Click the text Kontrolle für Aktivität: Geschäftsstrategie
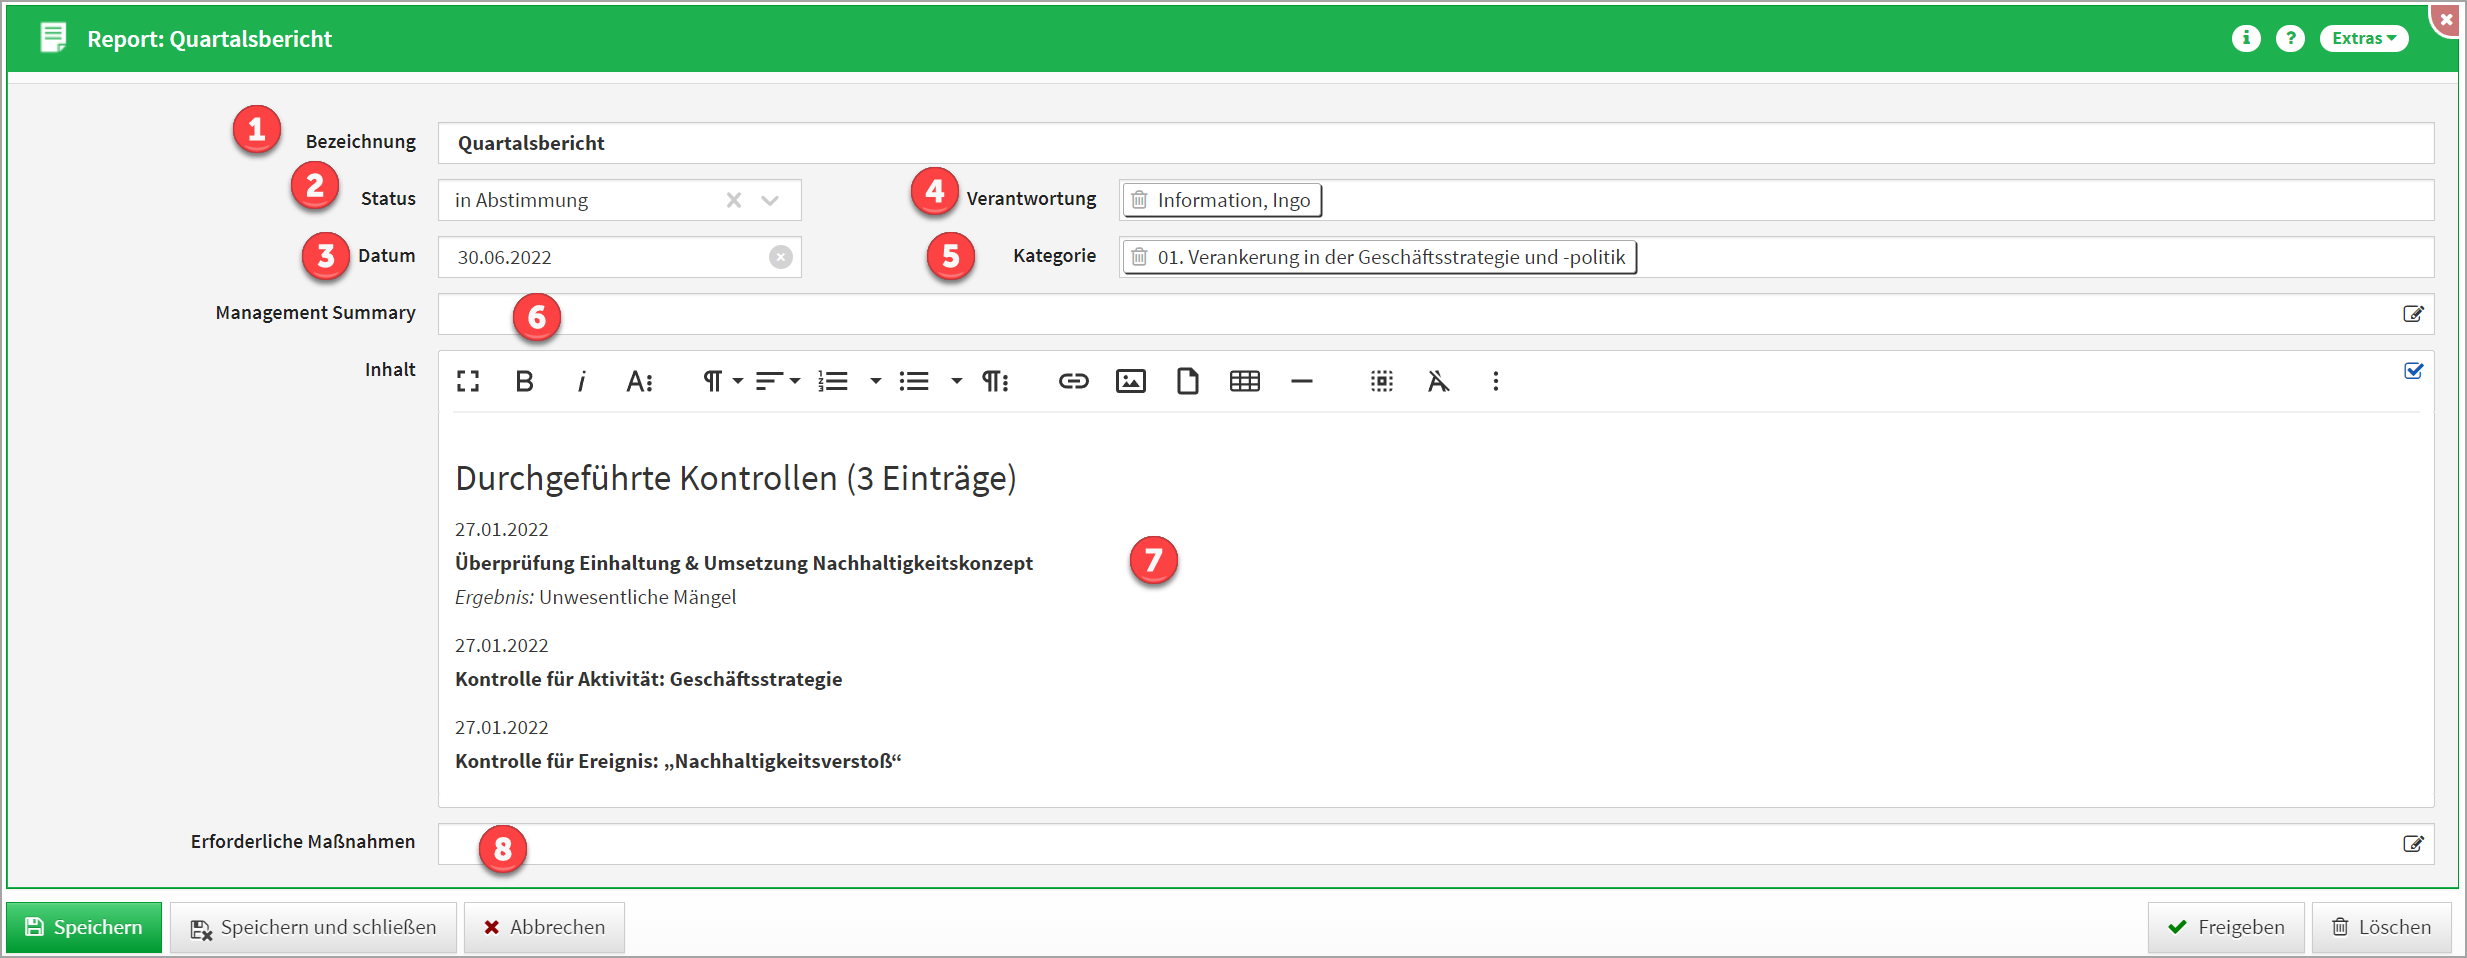This screenshot has height=958, width=2467. 649,679
